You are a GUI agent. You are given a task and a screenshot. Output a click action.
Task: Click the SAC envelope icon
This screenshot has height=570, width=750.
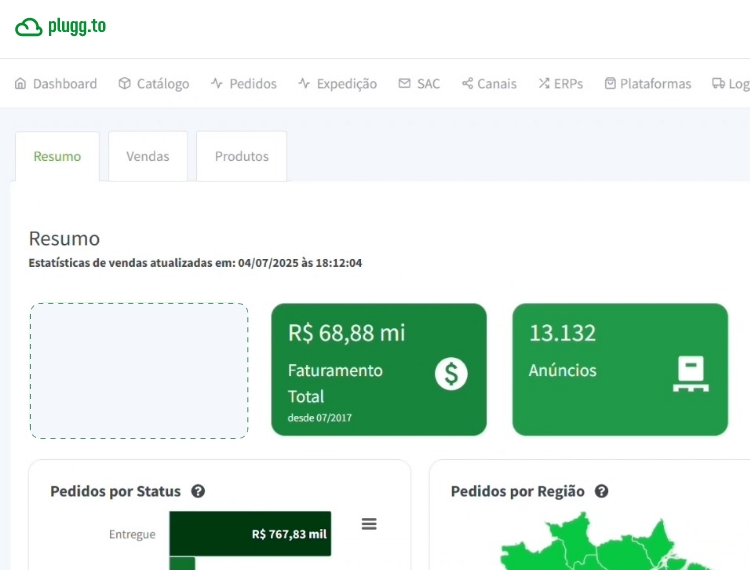(404, 84)
